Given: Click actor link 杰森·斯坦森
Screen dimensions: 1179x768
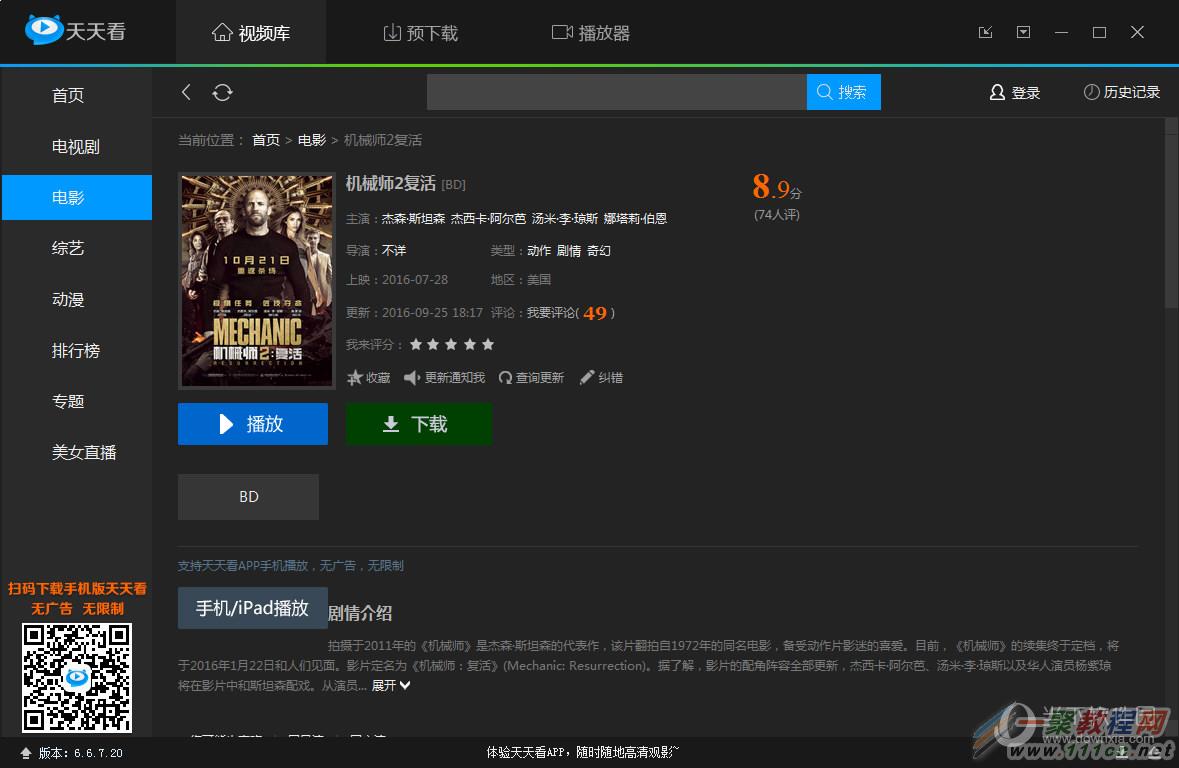Looking at the screenshot, I should tap(413, 219).
